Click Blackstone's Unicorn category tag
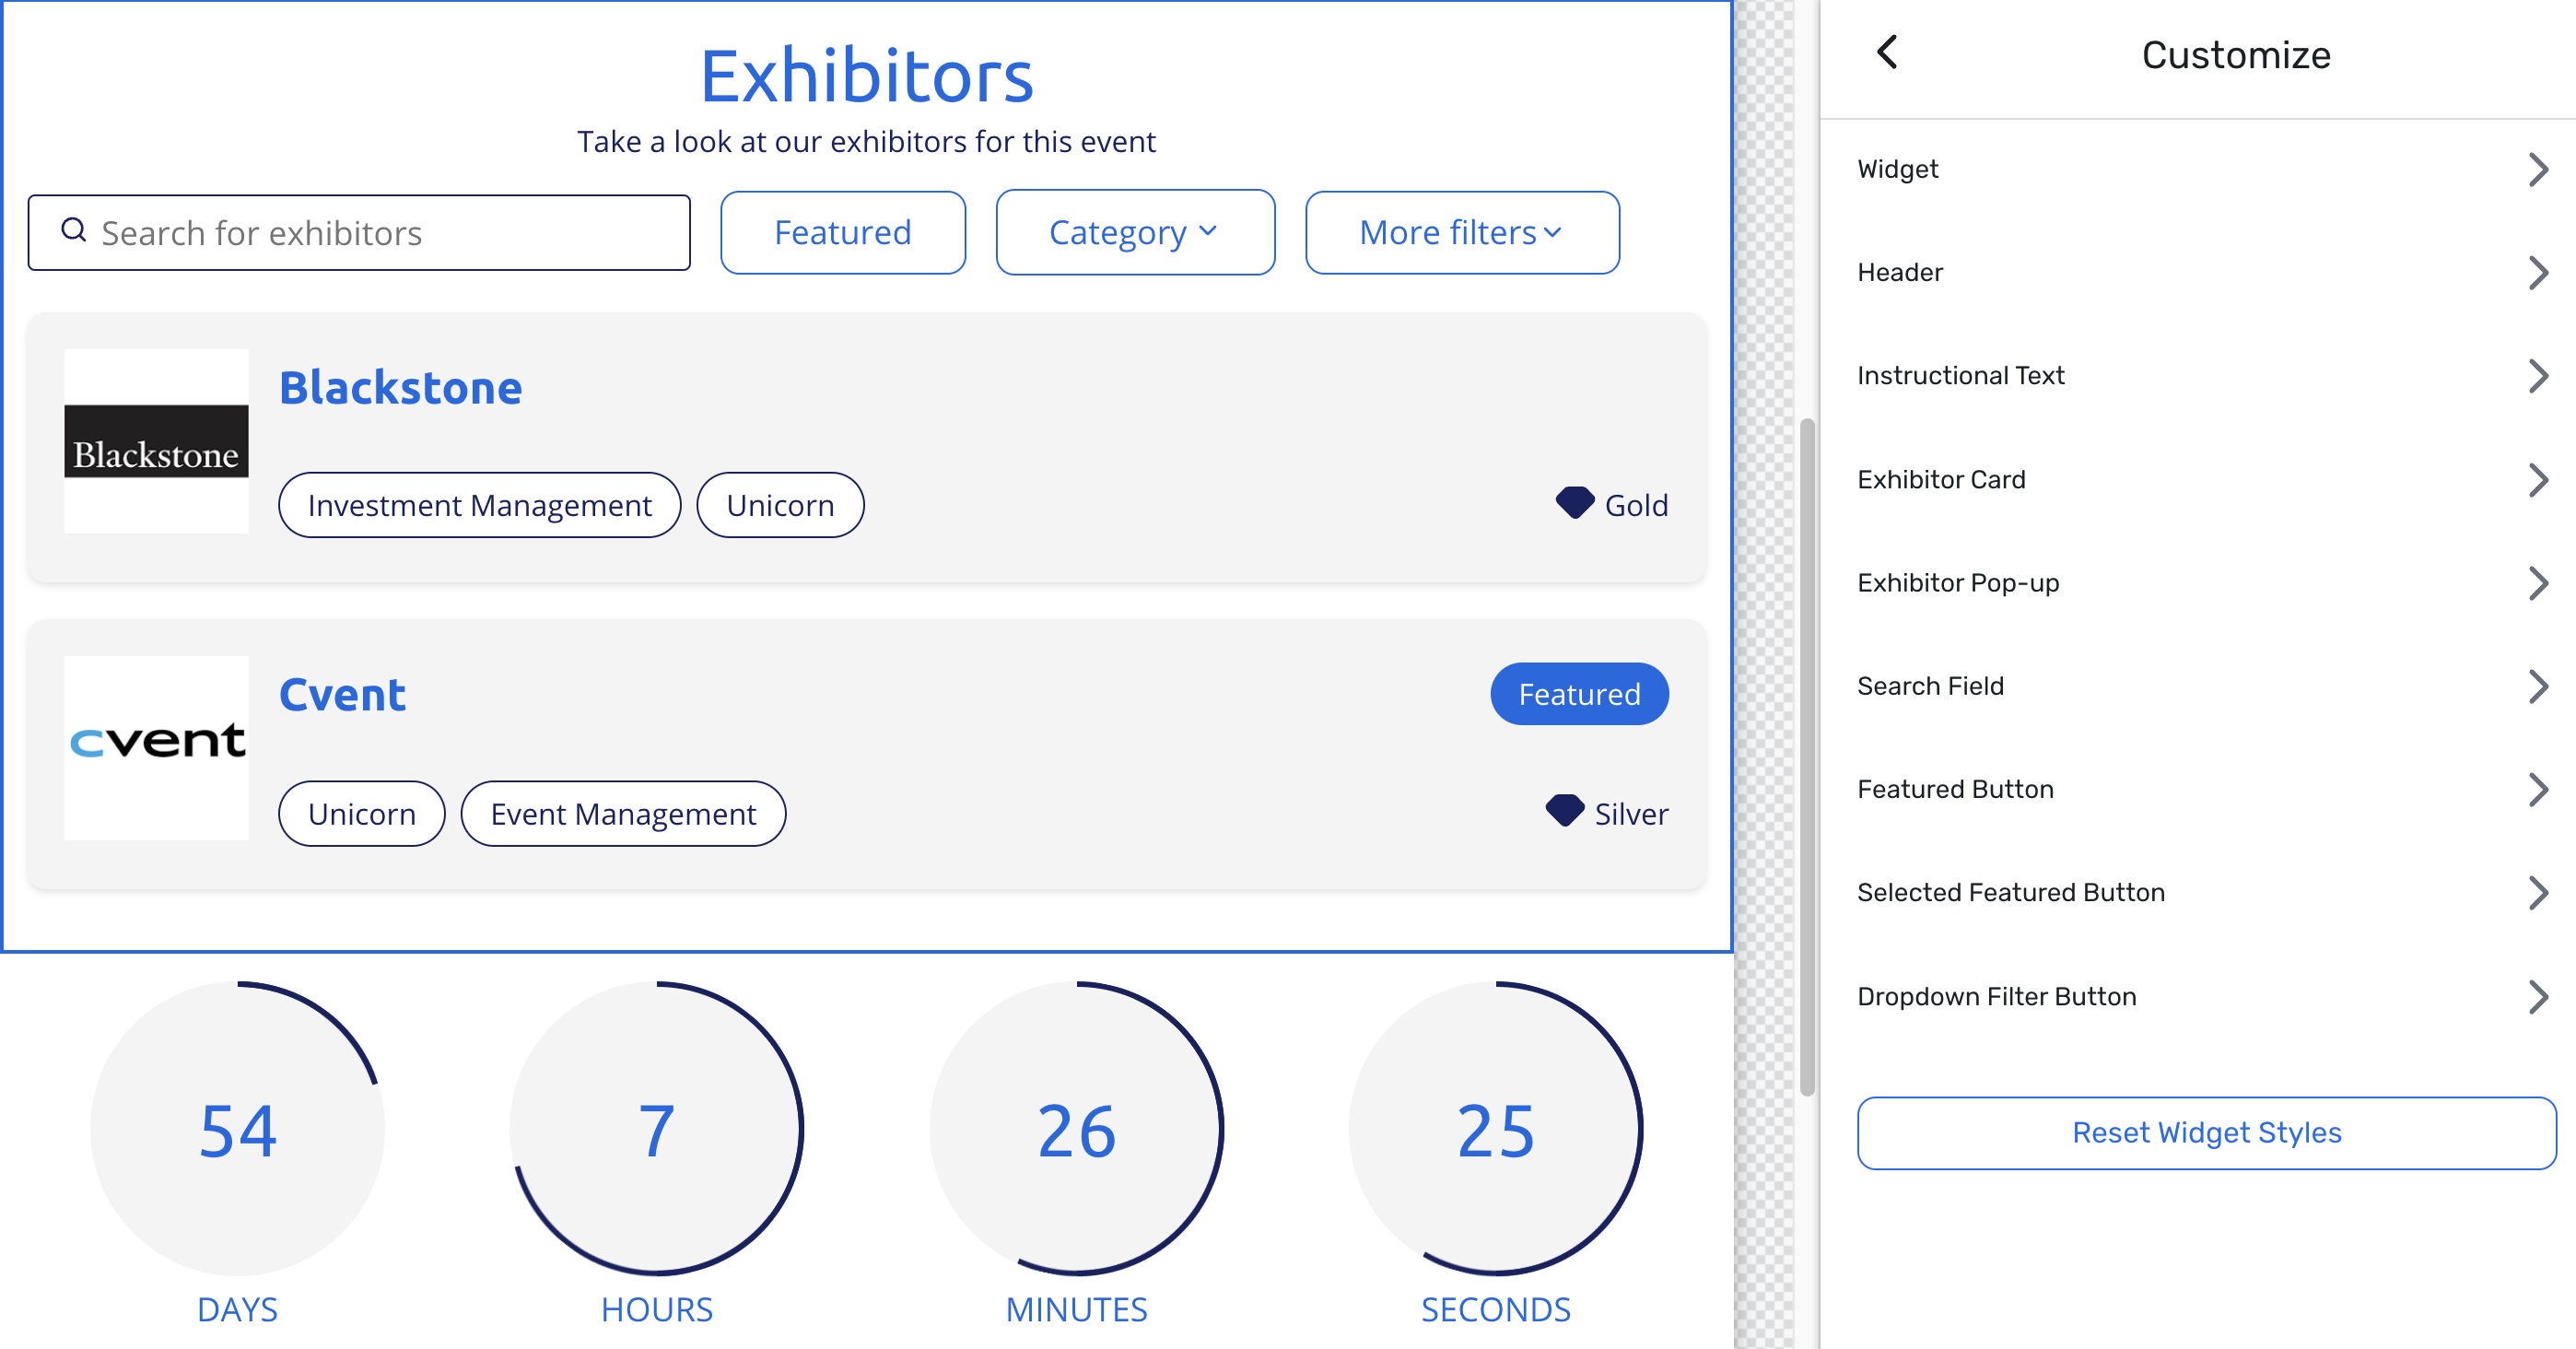Viewport: 2576px width, 1349px height. coord(780,505)
